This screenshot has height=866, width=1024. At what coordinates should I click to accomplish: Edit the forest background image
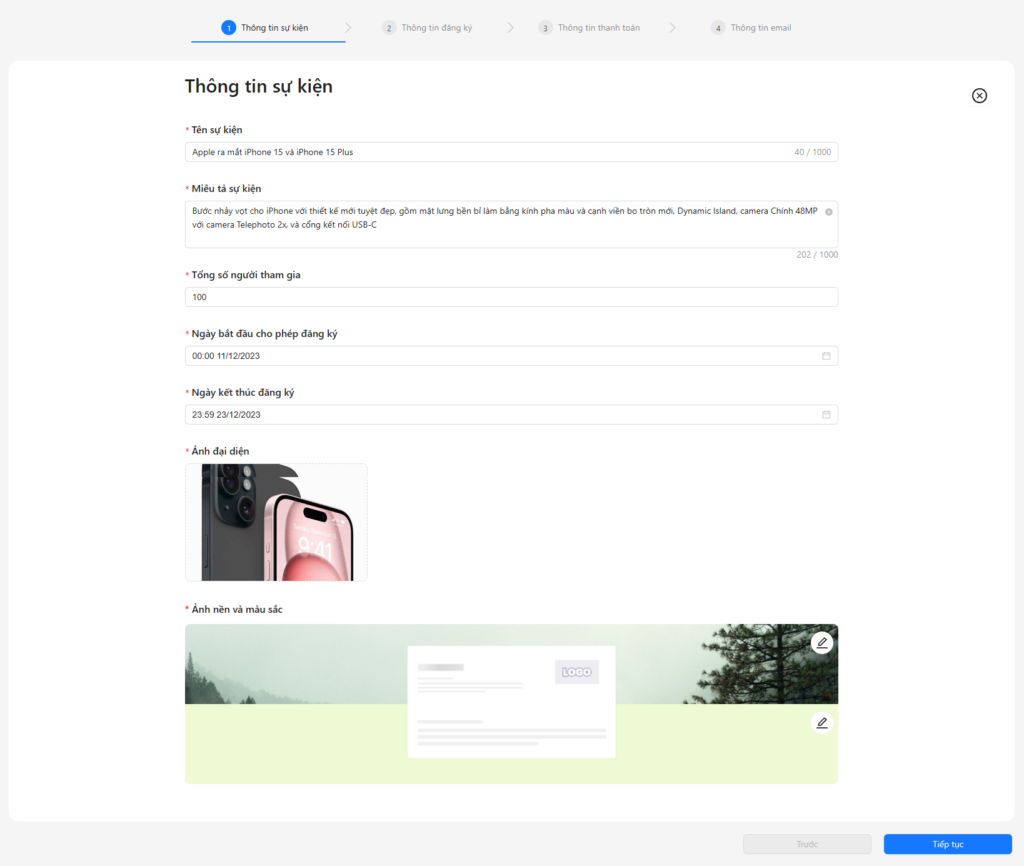coord(822,643)
